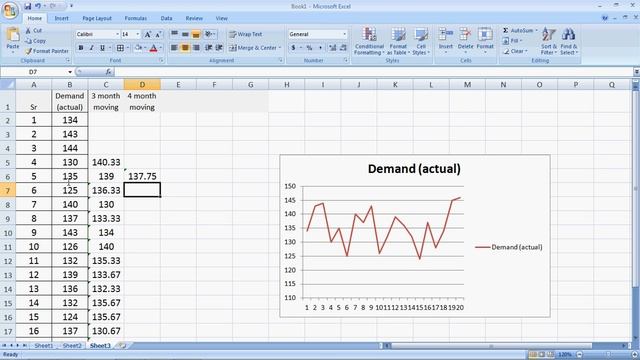This screenshot has width=640, height=360.
Task: Click the Increase Font Size icon
Action: click(147, 34)
